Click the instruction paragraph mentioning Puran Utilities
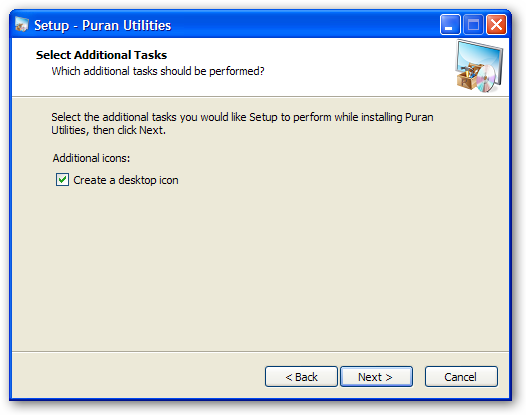Image resolution: width=526 pixels, height=415 pixels. coord(242,123)
